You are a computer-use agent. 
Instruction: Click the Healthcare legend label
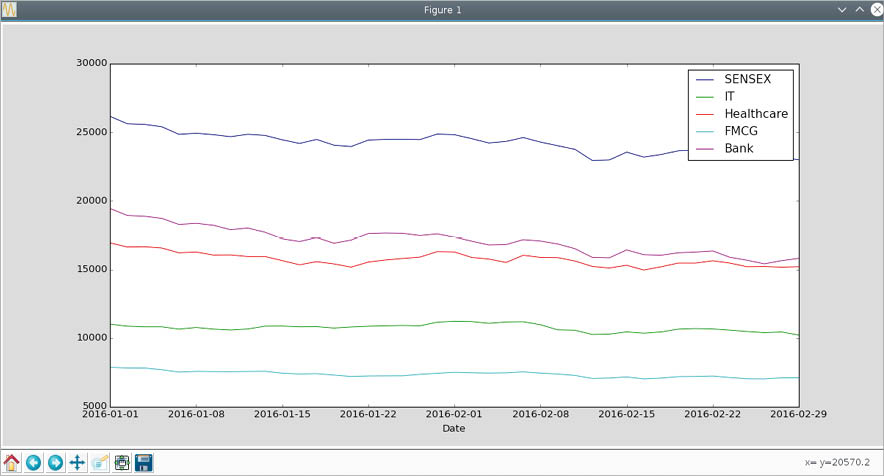pyautogui.click(x=755, y=114)
